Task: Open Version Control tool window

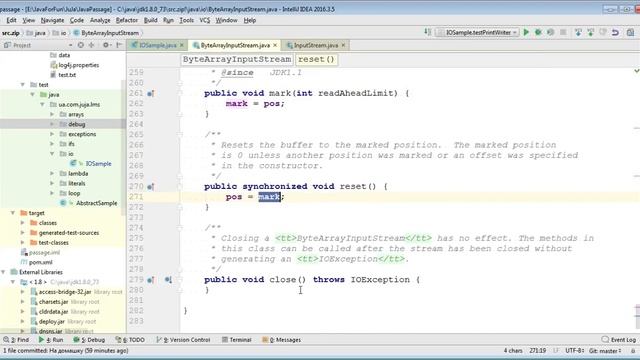Action: (x=183, y=340)
